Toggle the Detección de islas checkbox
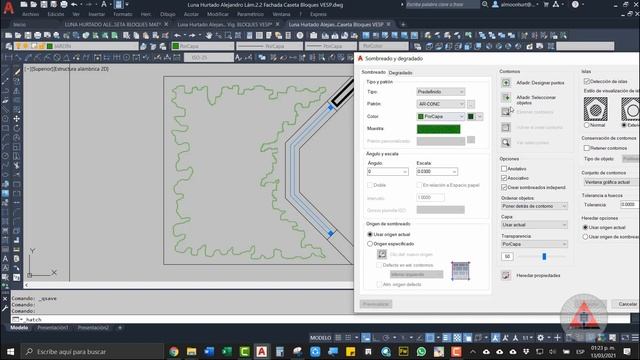Viewport: 640px width, 360px height. pyautogui.click(x=587, y=82)
